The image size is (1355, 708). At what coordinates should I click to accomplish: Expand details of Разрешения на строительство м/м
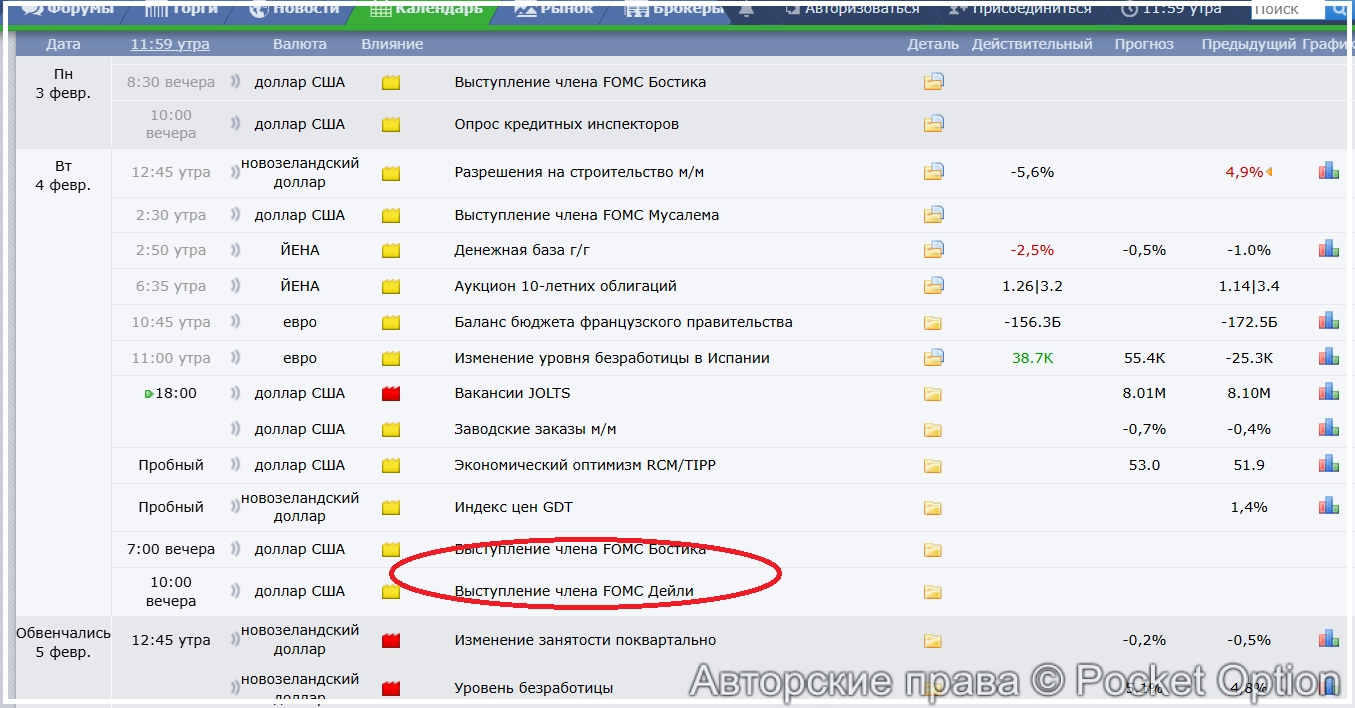tap(933, 172)
